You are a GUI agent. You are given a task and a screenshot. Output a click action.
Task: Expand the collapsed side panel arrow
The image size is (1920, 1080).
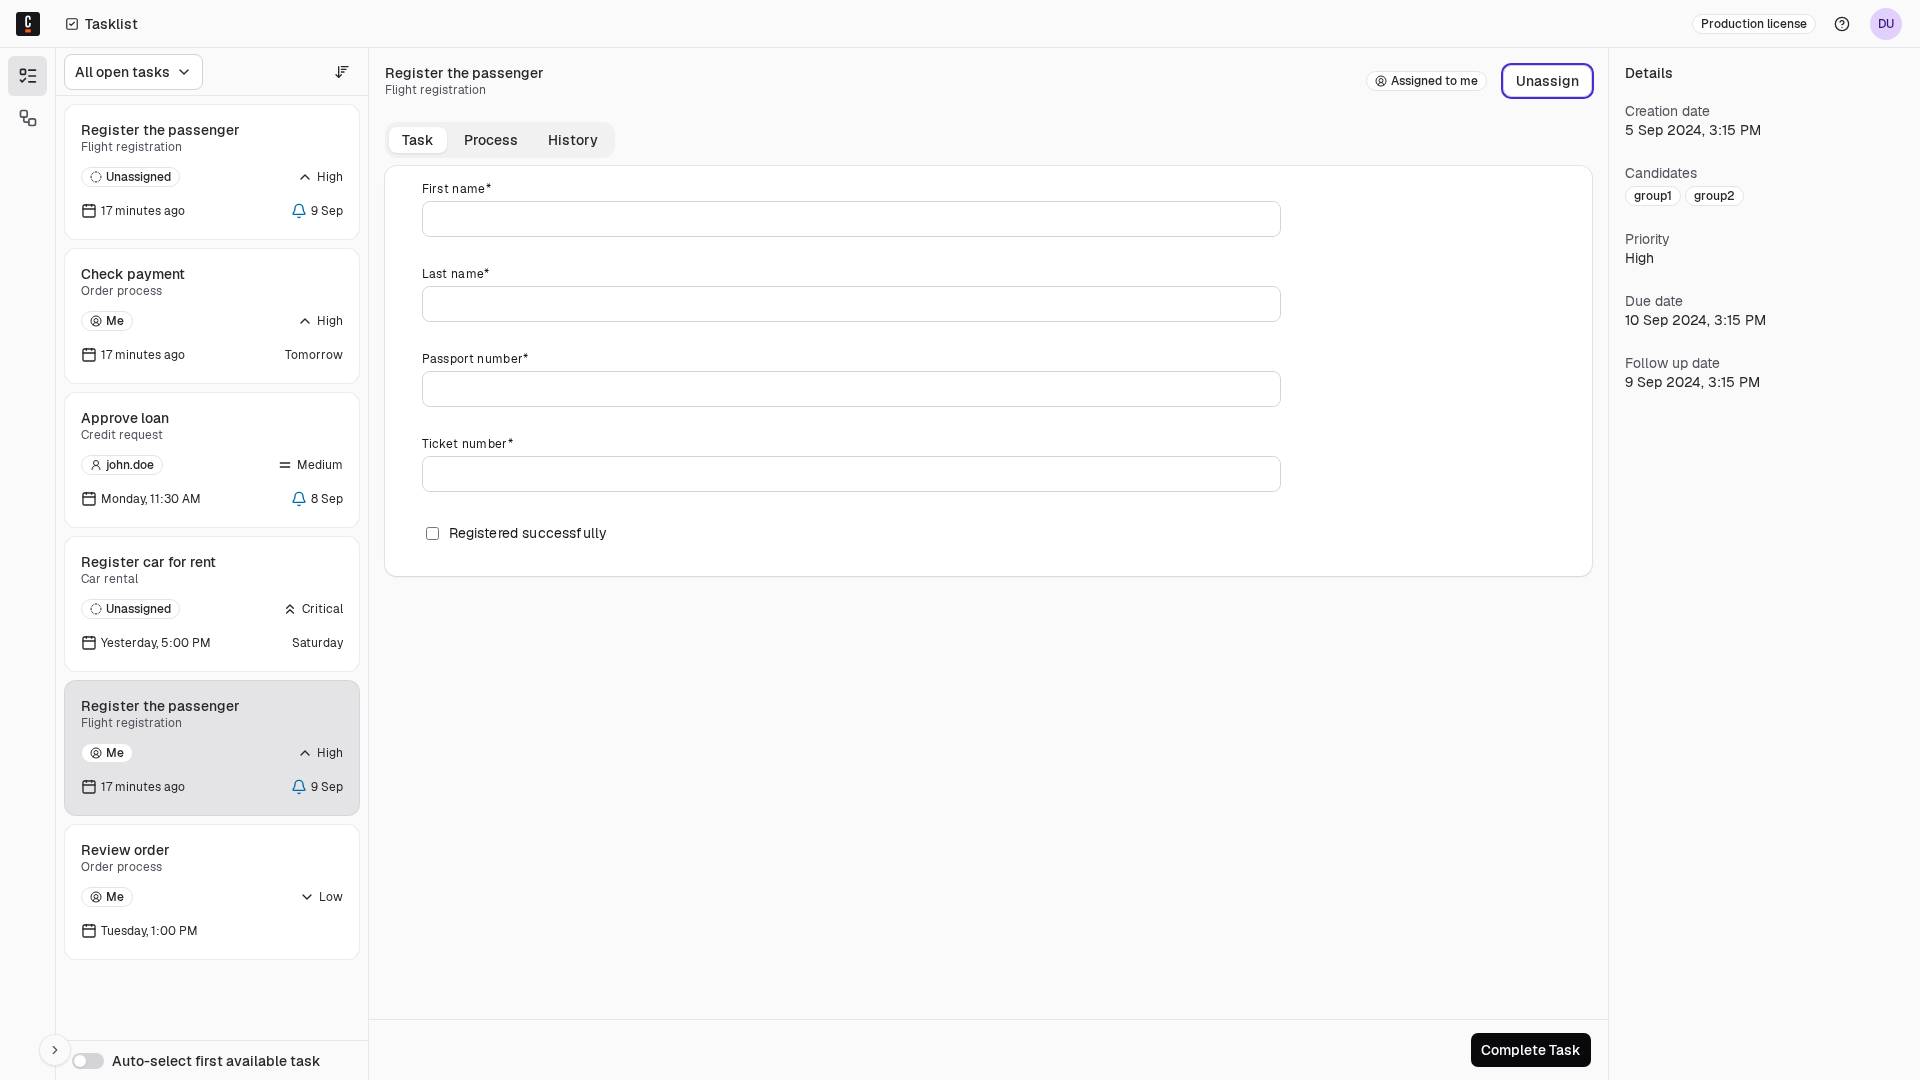coord(55,1050)
